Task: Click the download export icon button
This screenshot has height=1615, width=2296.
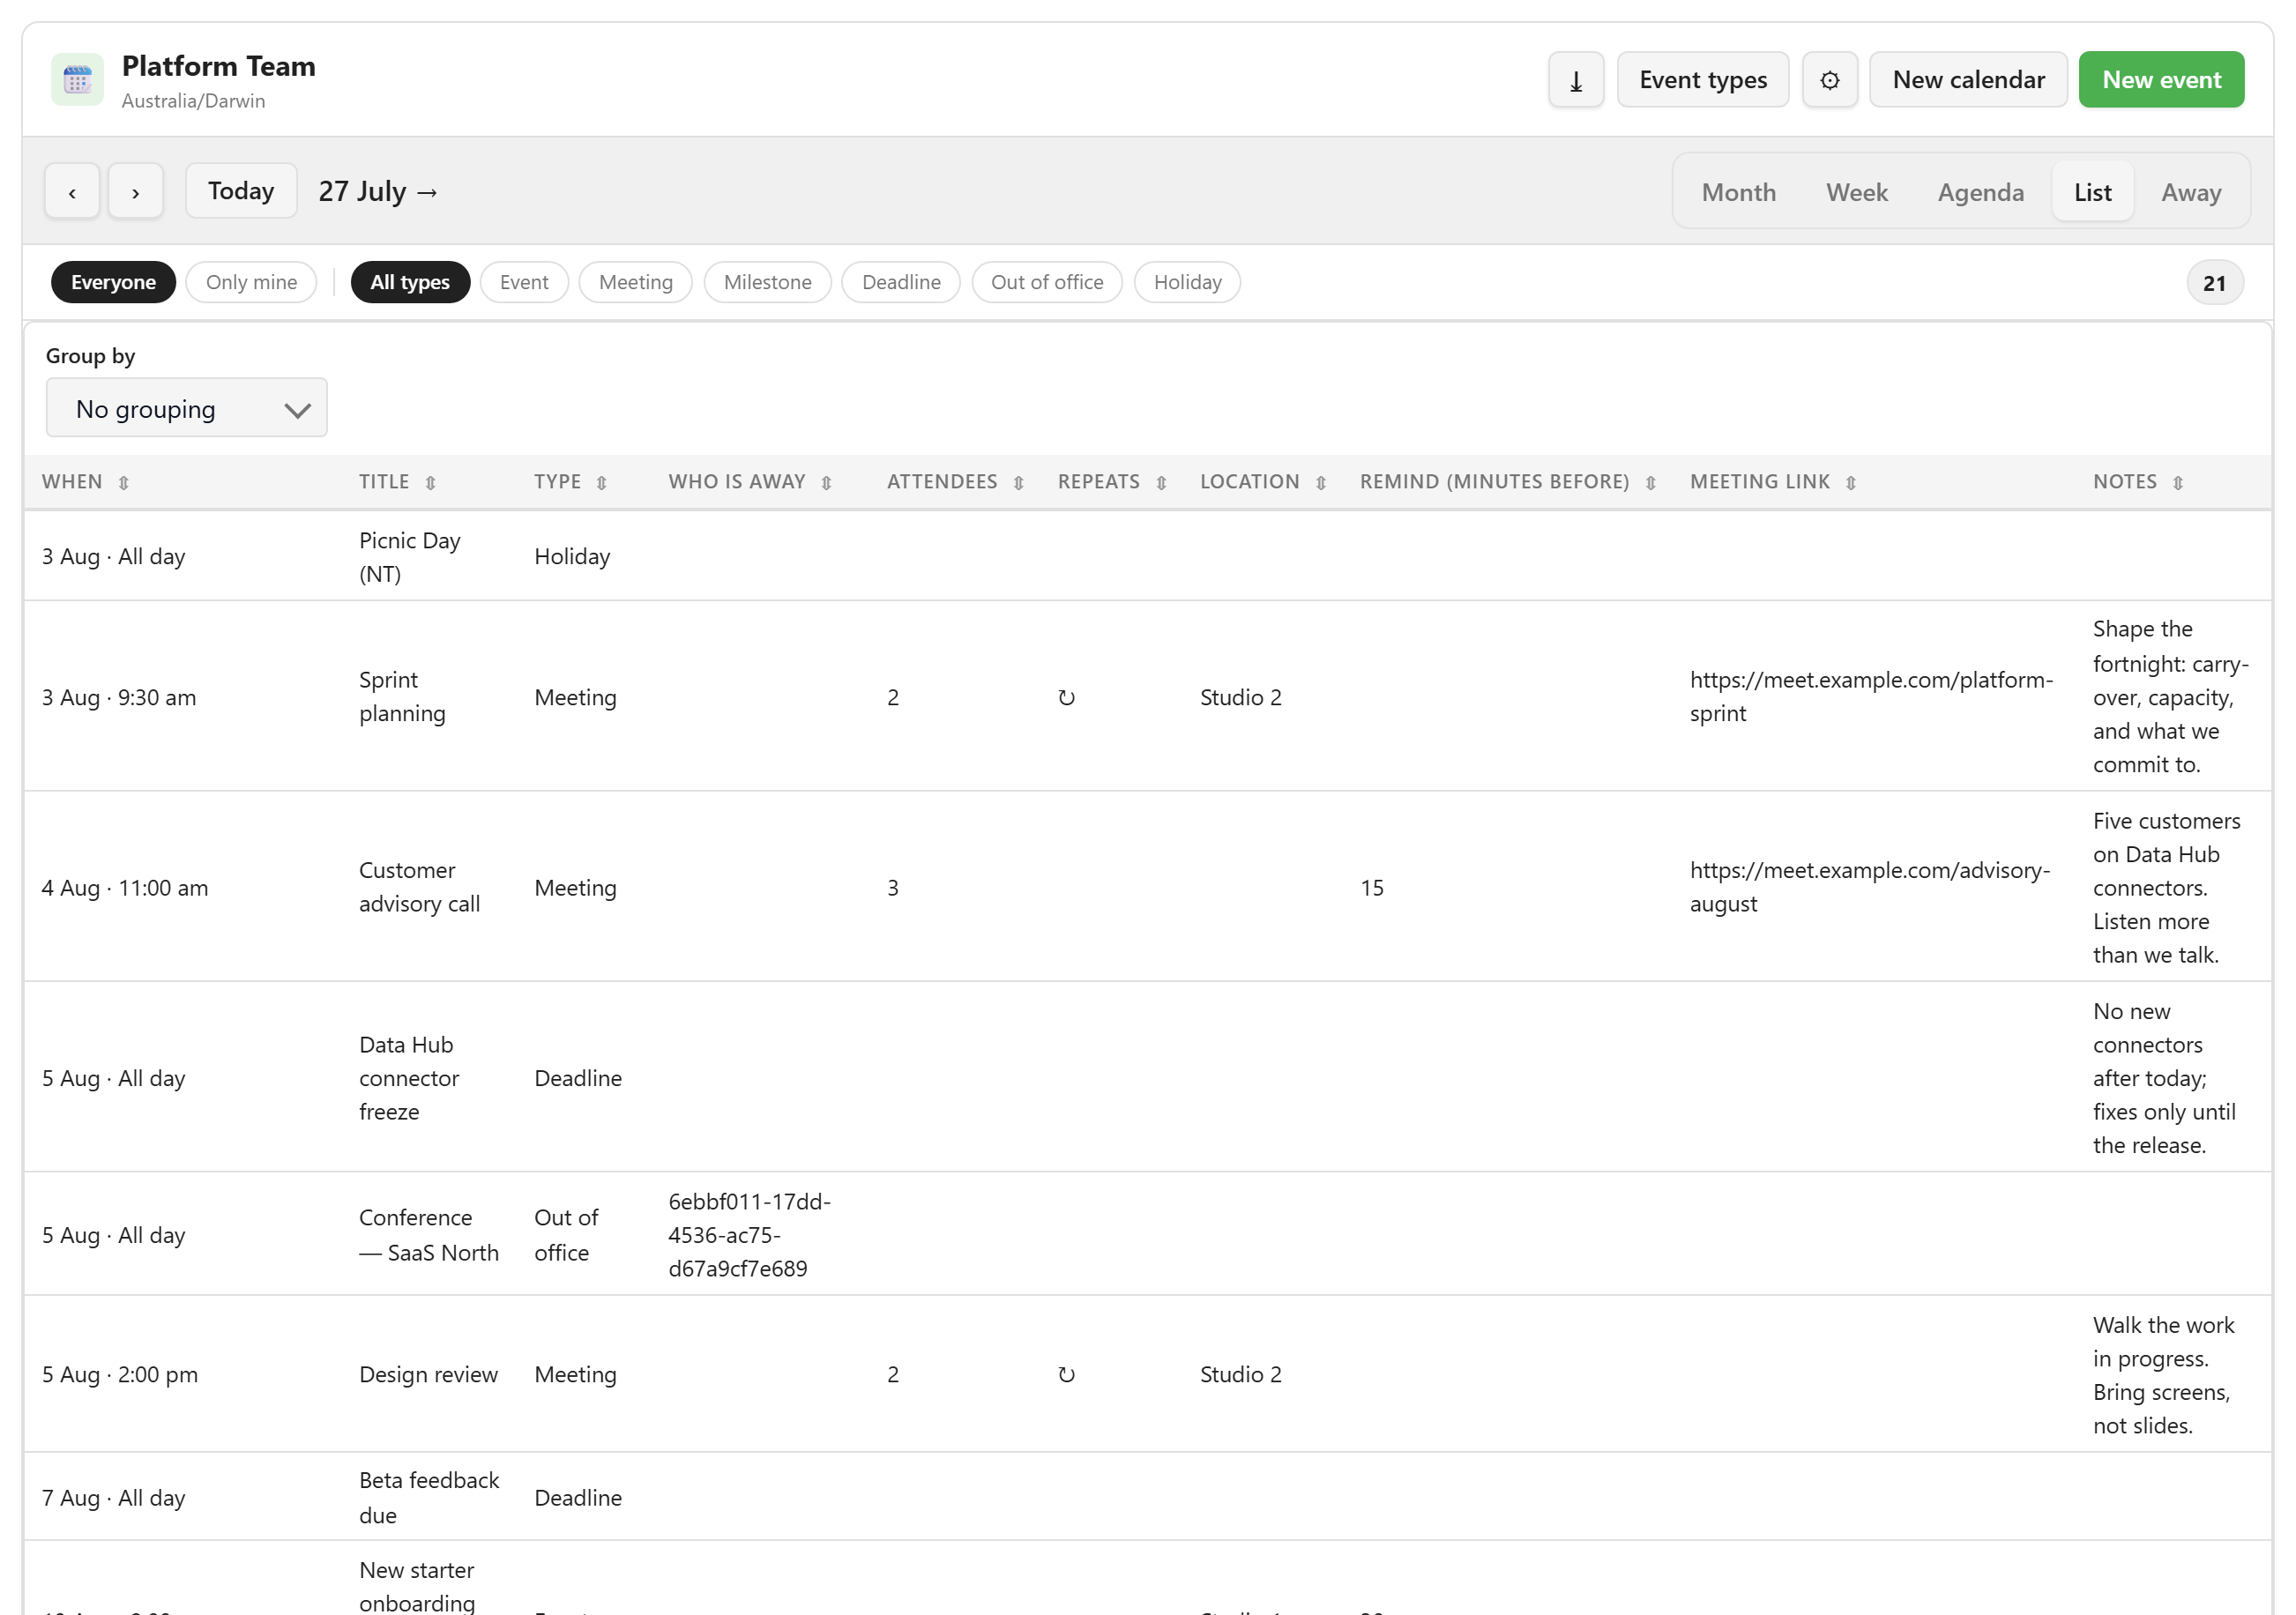Action: (1575, 80)
